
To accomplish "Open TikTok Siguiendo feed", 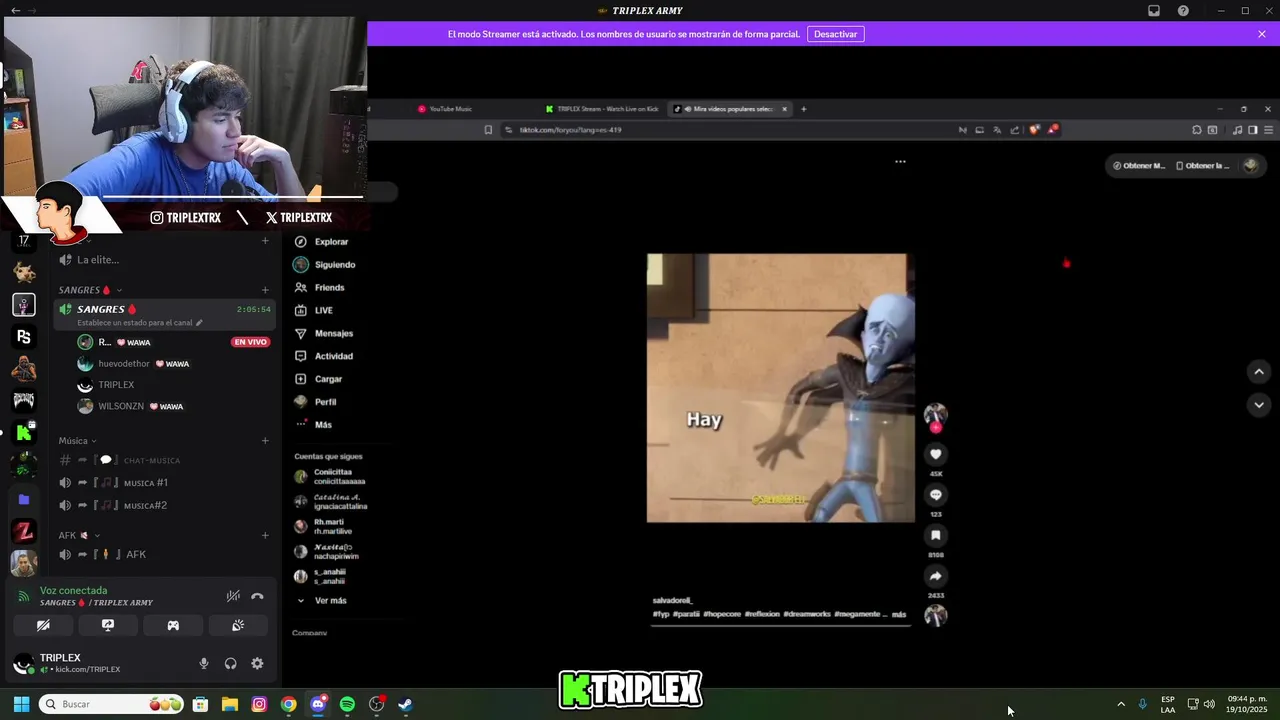I will [325, 265].
